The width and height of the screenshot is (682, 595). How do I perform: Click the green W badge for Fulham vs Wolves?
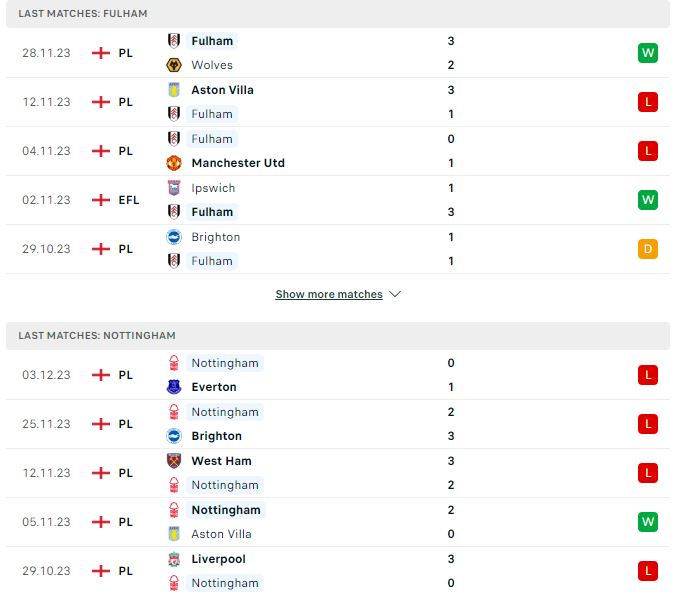648,53
